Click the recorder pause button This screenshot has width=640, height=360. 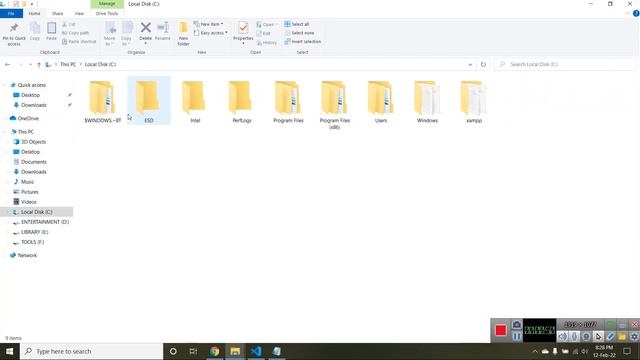[516, 336]
